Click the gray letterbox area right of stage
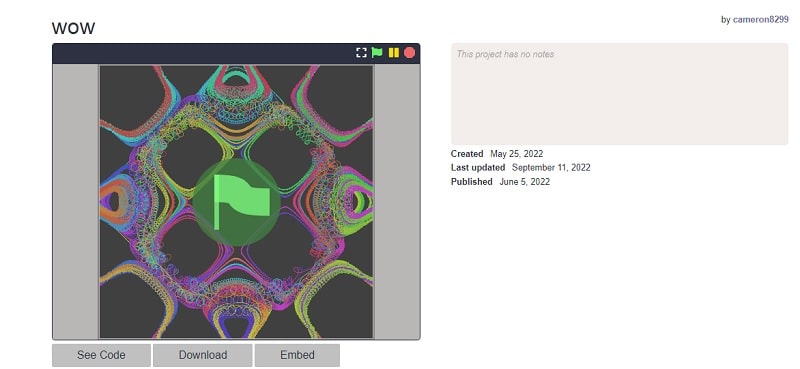800x369 pixels. click(397, 202)
